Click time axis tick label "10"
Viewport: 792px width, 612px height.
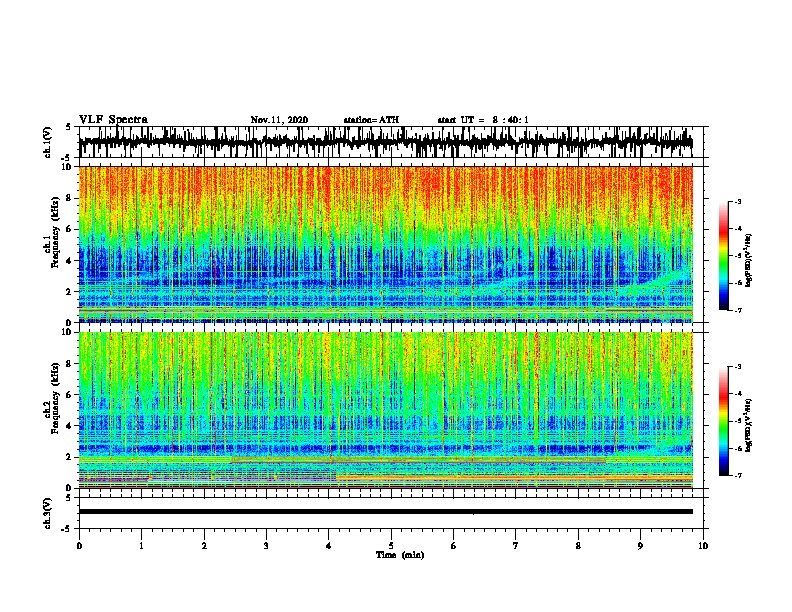(703, 545)
